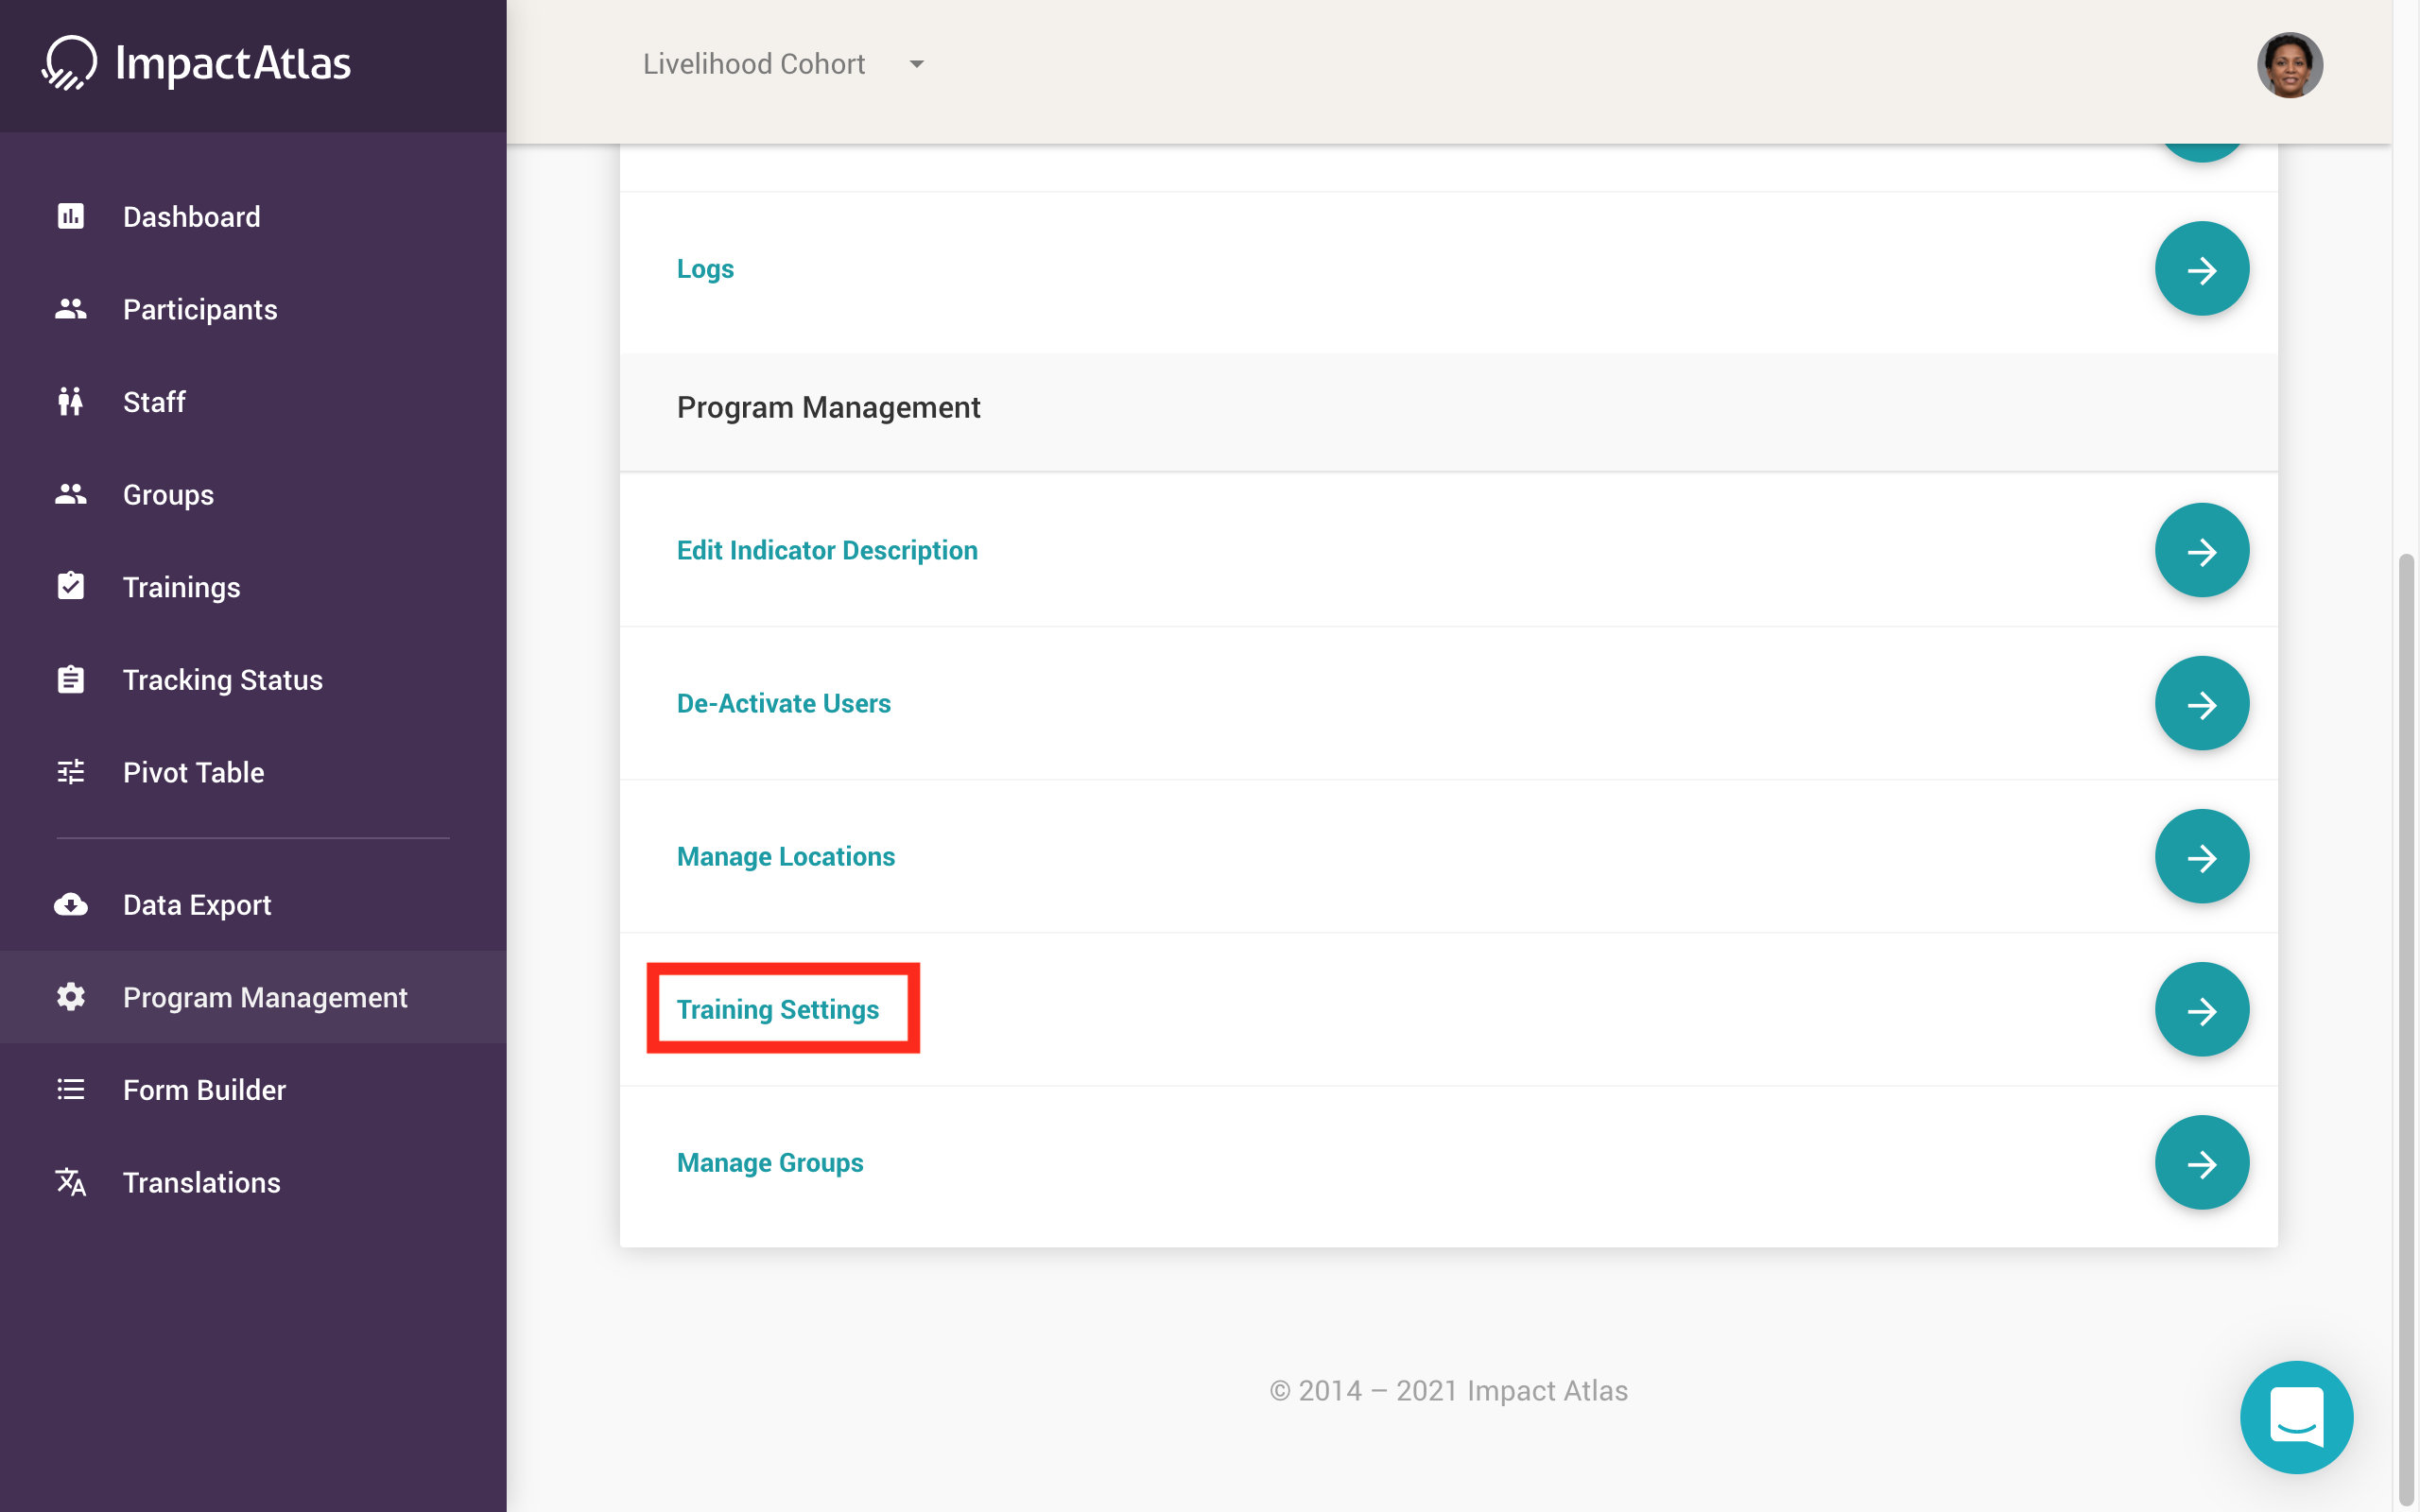2420x1512 pixels.
Task: Click the Edit Indicator Description link
Action: [x=827, y=550]
